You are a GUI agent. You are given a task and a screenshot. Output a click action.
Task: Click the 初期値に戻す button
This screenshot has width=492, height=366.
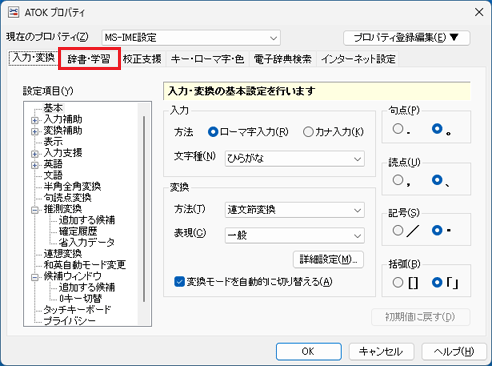click(x=421, y=317)
